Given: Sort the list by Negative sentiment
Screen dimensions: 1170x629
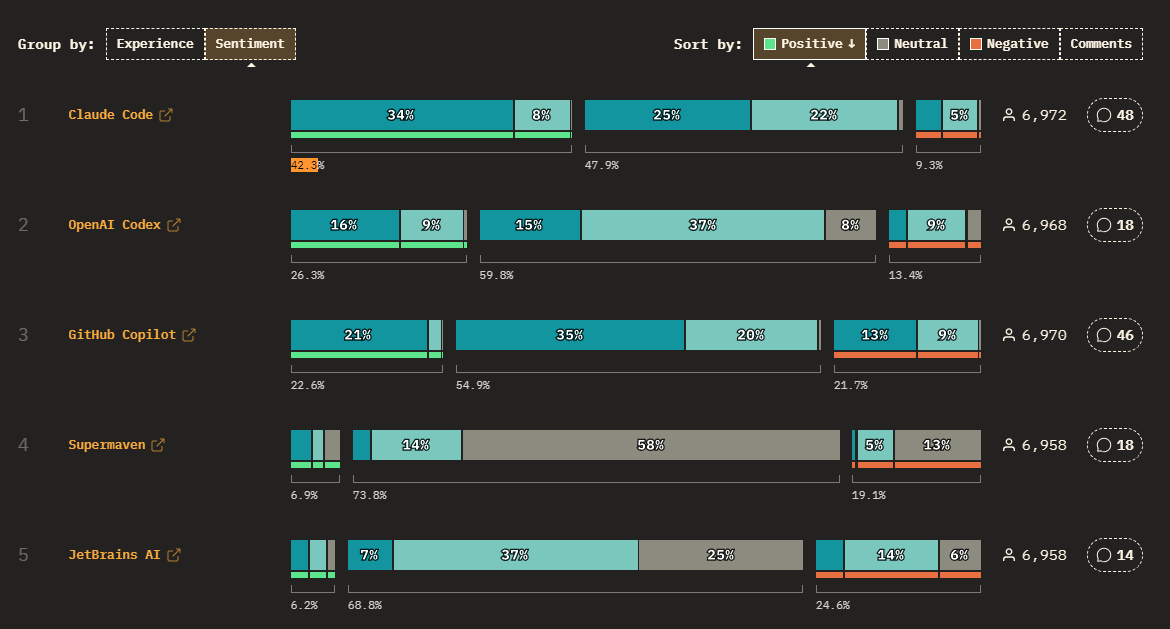Looking at the screenshot, I should (1010, 44).
